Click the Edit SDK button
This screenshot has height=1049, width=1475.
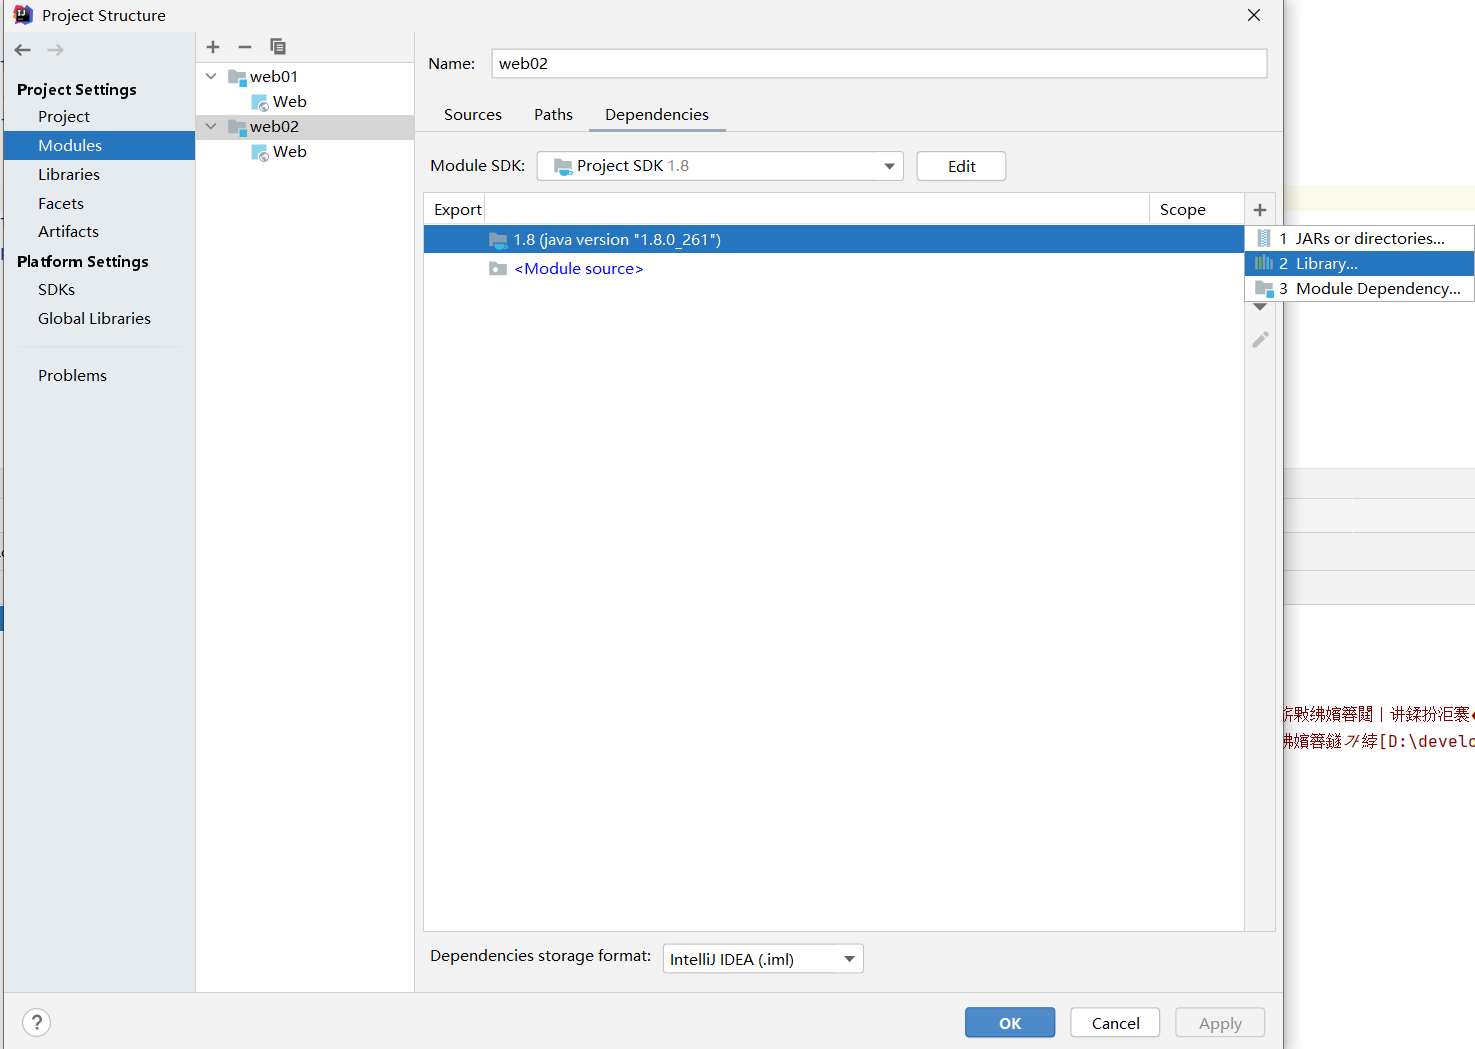click(x=961, y=166)
